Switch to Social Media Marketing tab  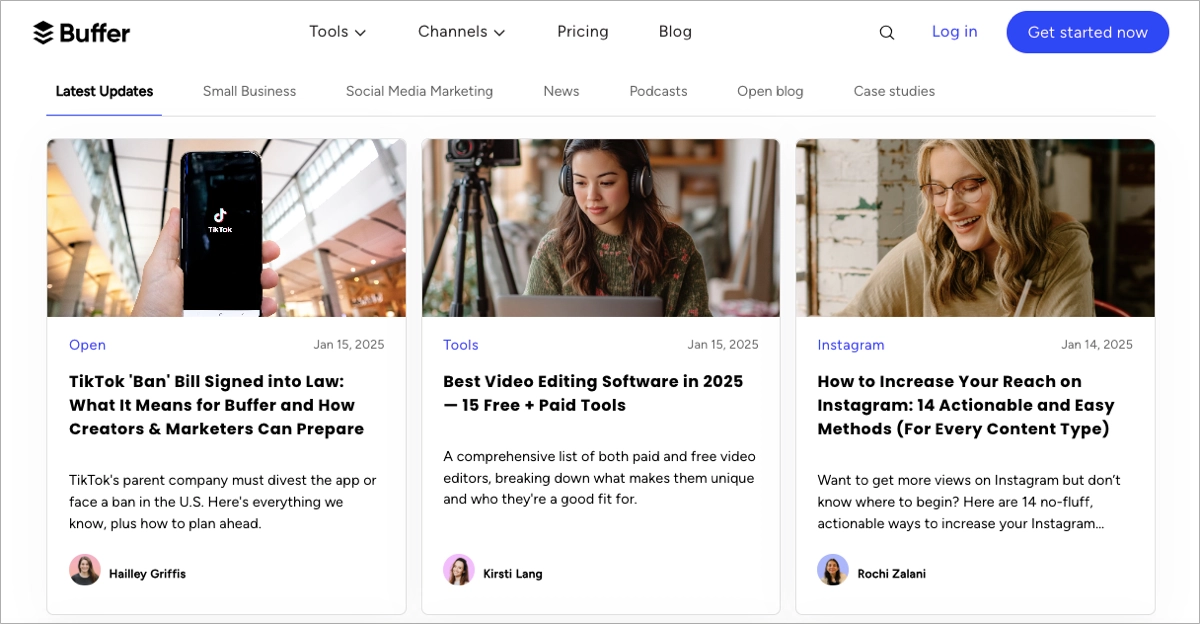(419, 91)
